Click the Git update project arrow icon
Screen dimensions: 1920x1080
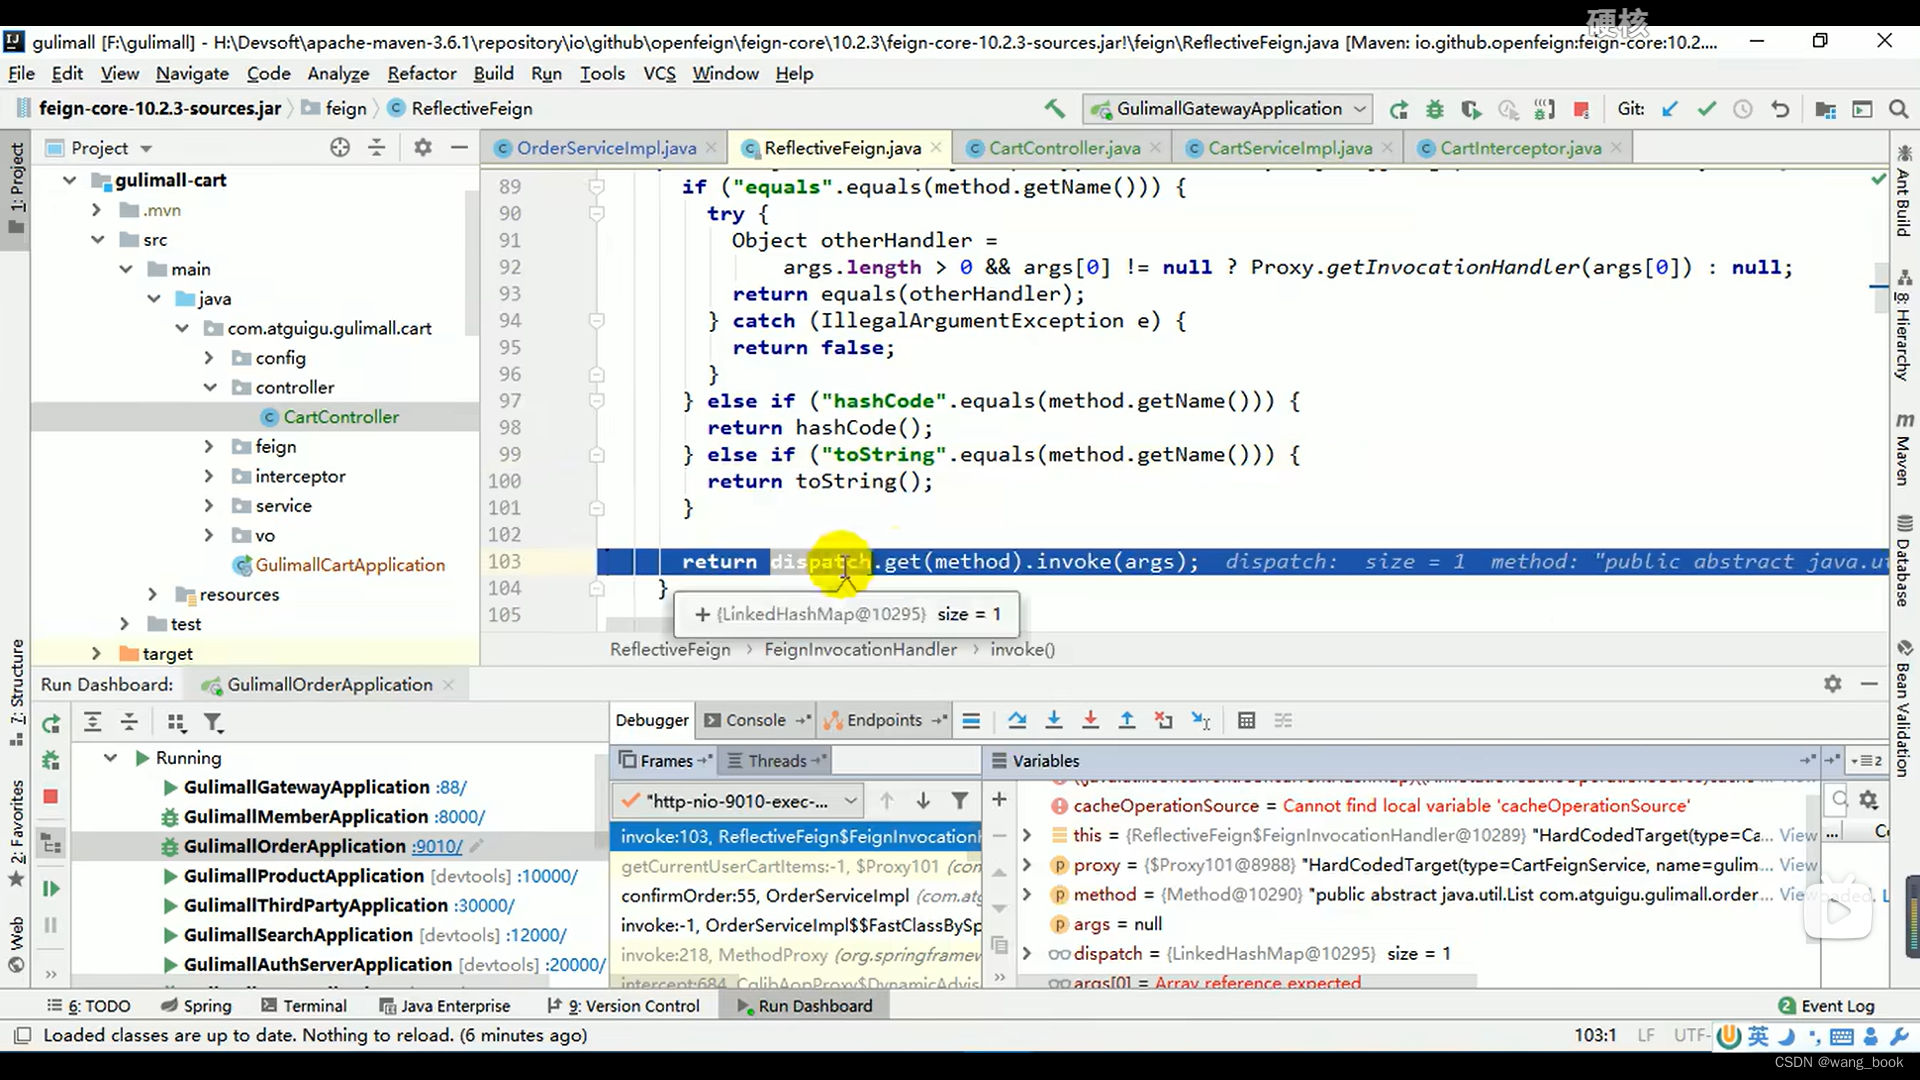(1669, 109)
